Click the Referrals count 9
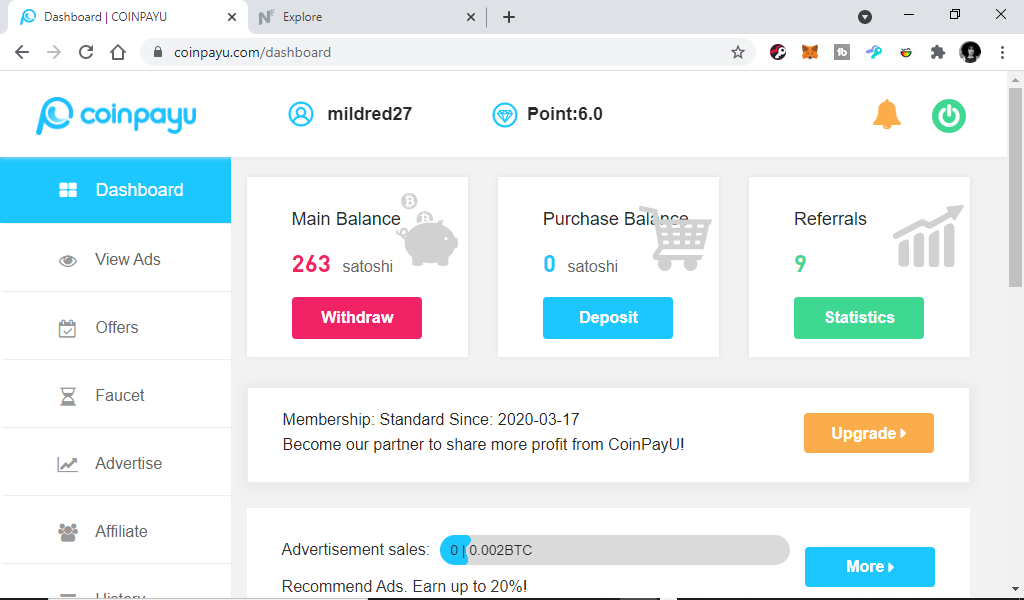 click(800, 264)
